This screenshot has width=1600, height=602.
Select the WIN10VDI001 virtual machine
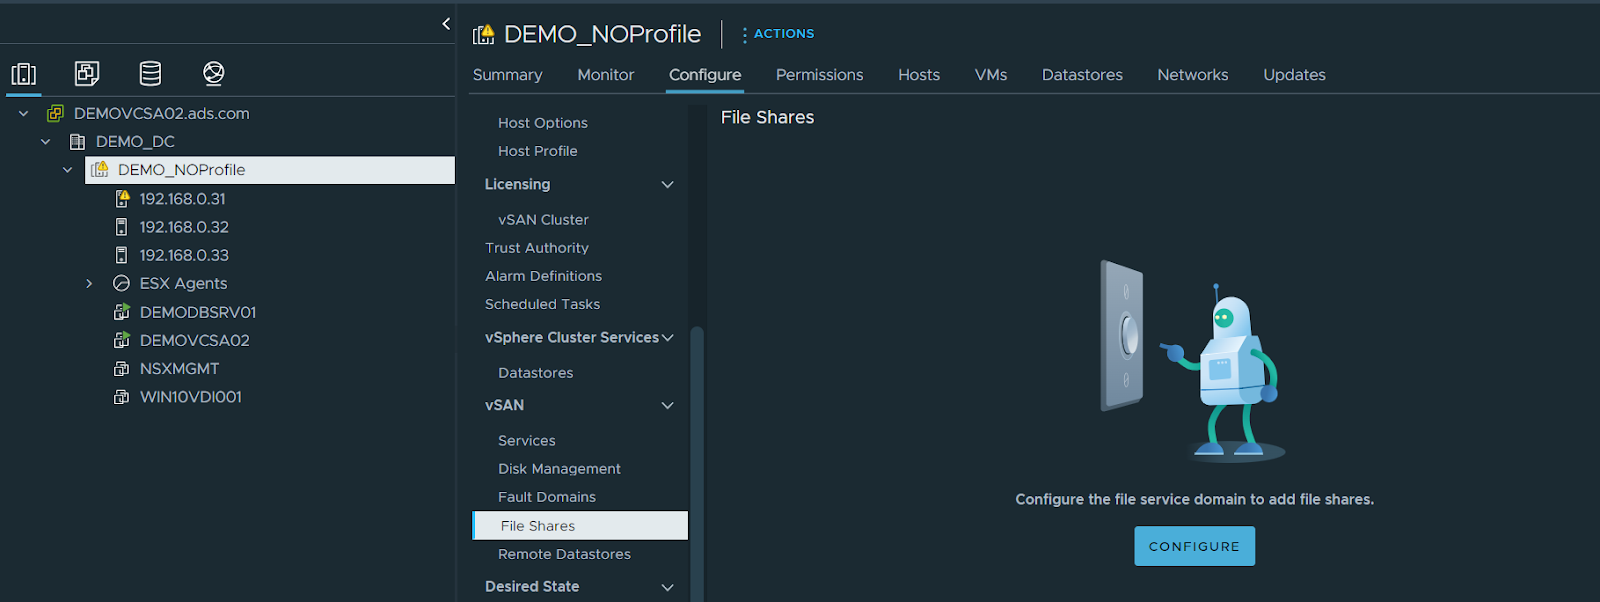tap(191, 396)
